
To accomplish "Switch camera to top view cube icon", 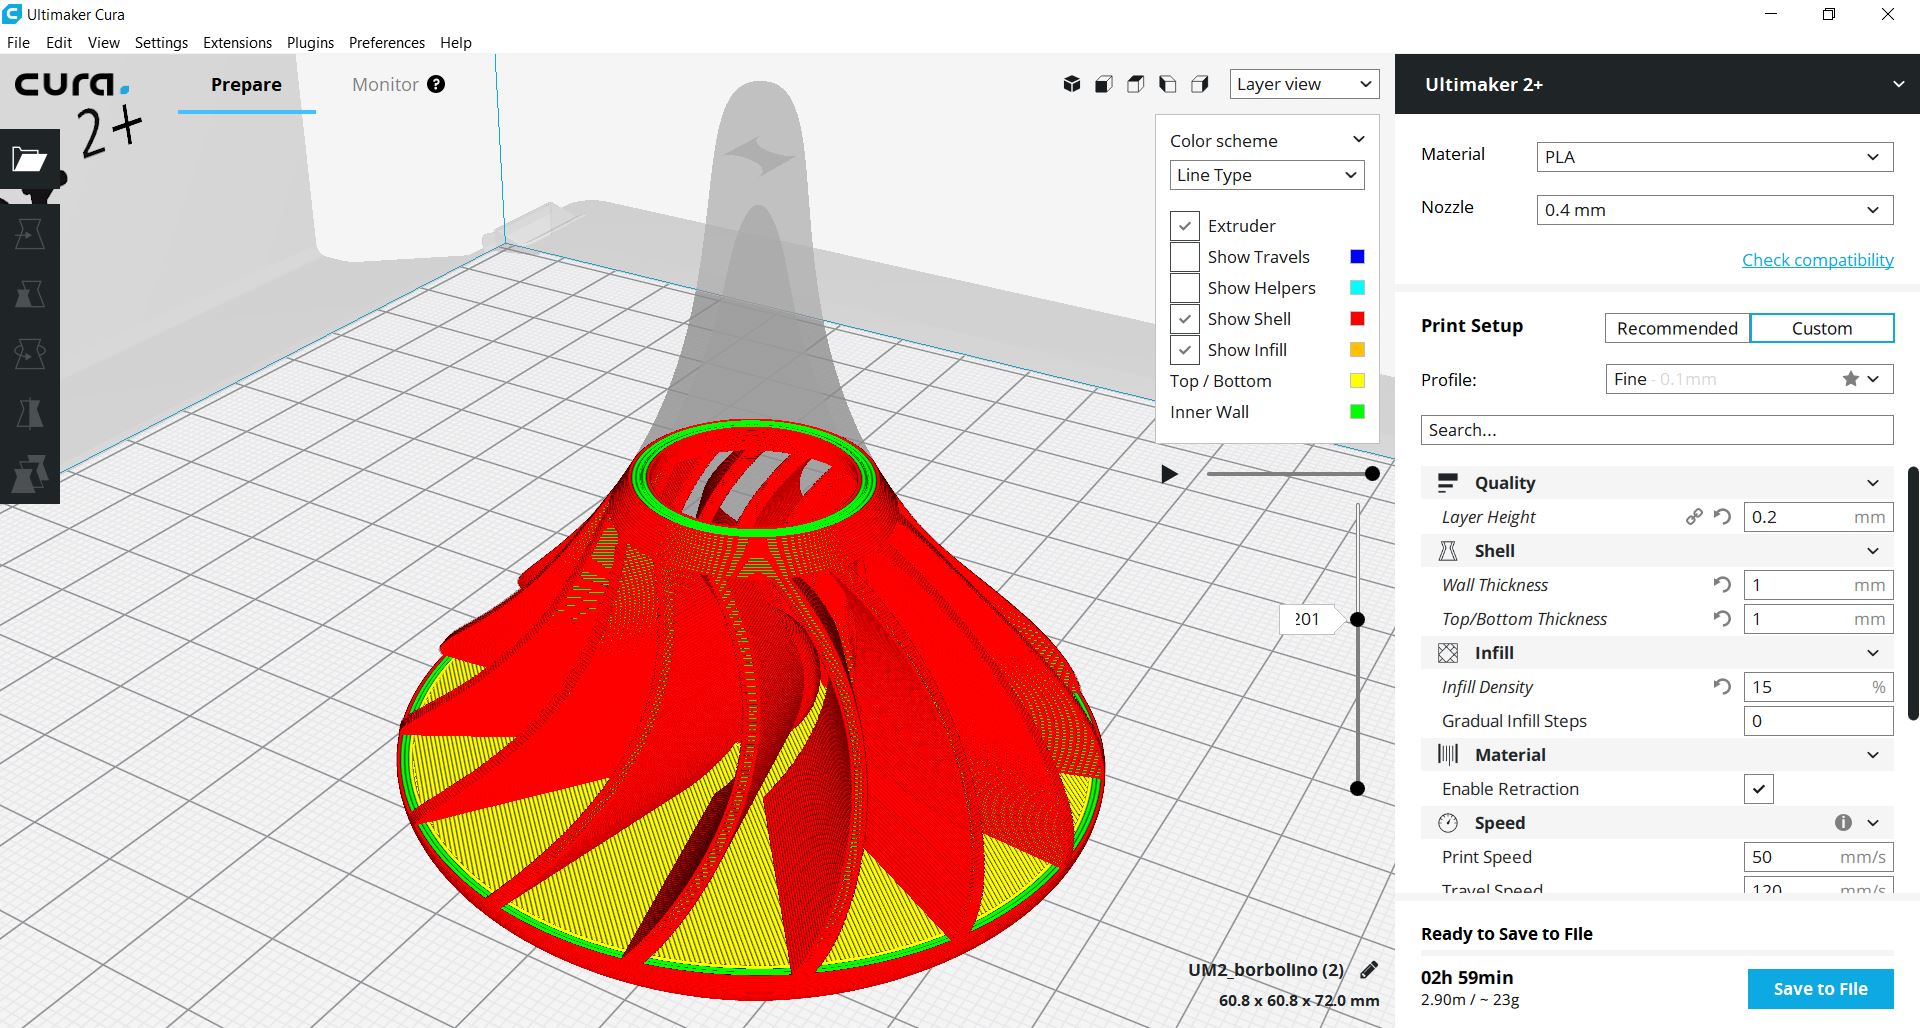I will pos(1136,84).
